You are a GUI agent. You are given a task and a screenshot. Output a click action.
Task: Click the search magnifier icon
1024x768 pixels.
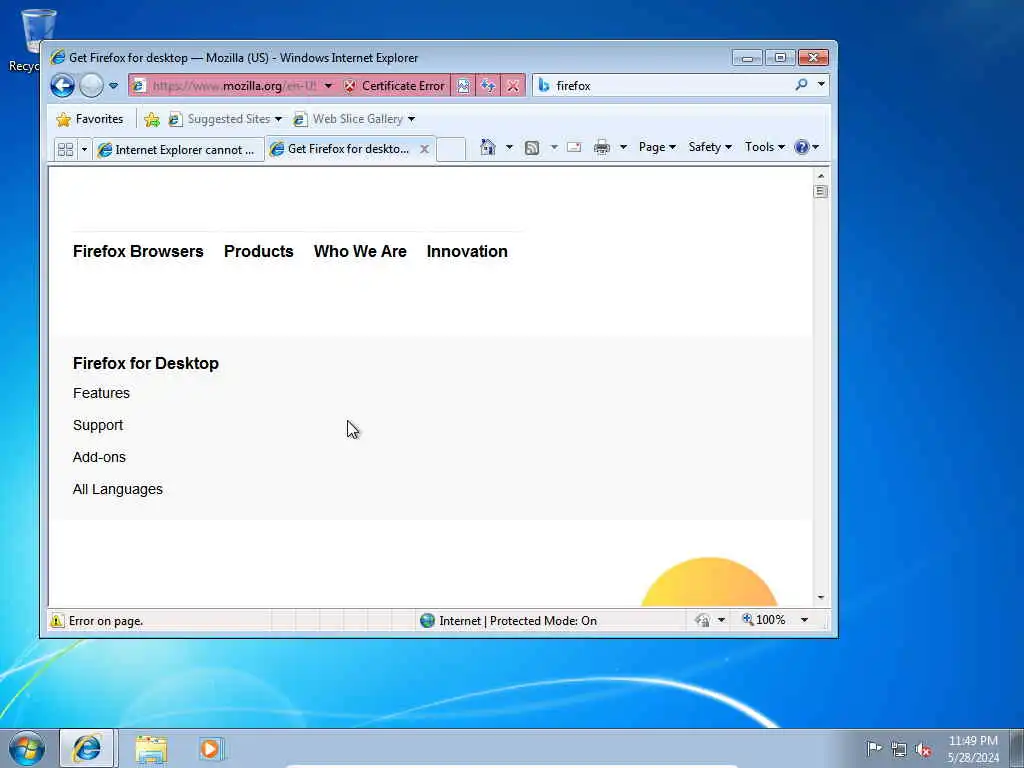(x=801, y=85)
